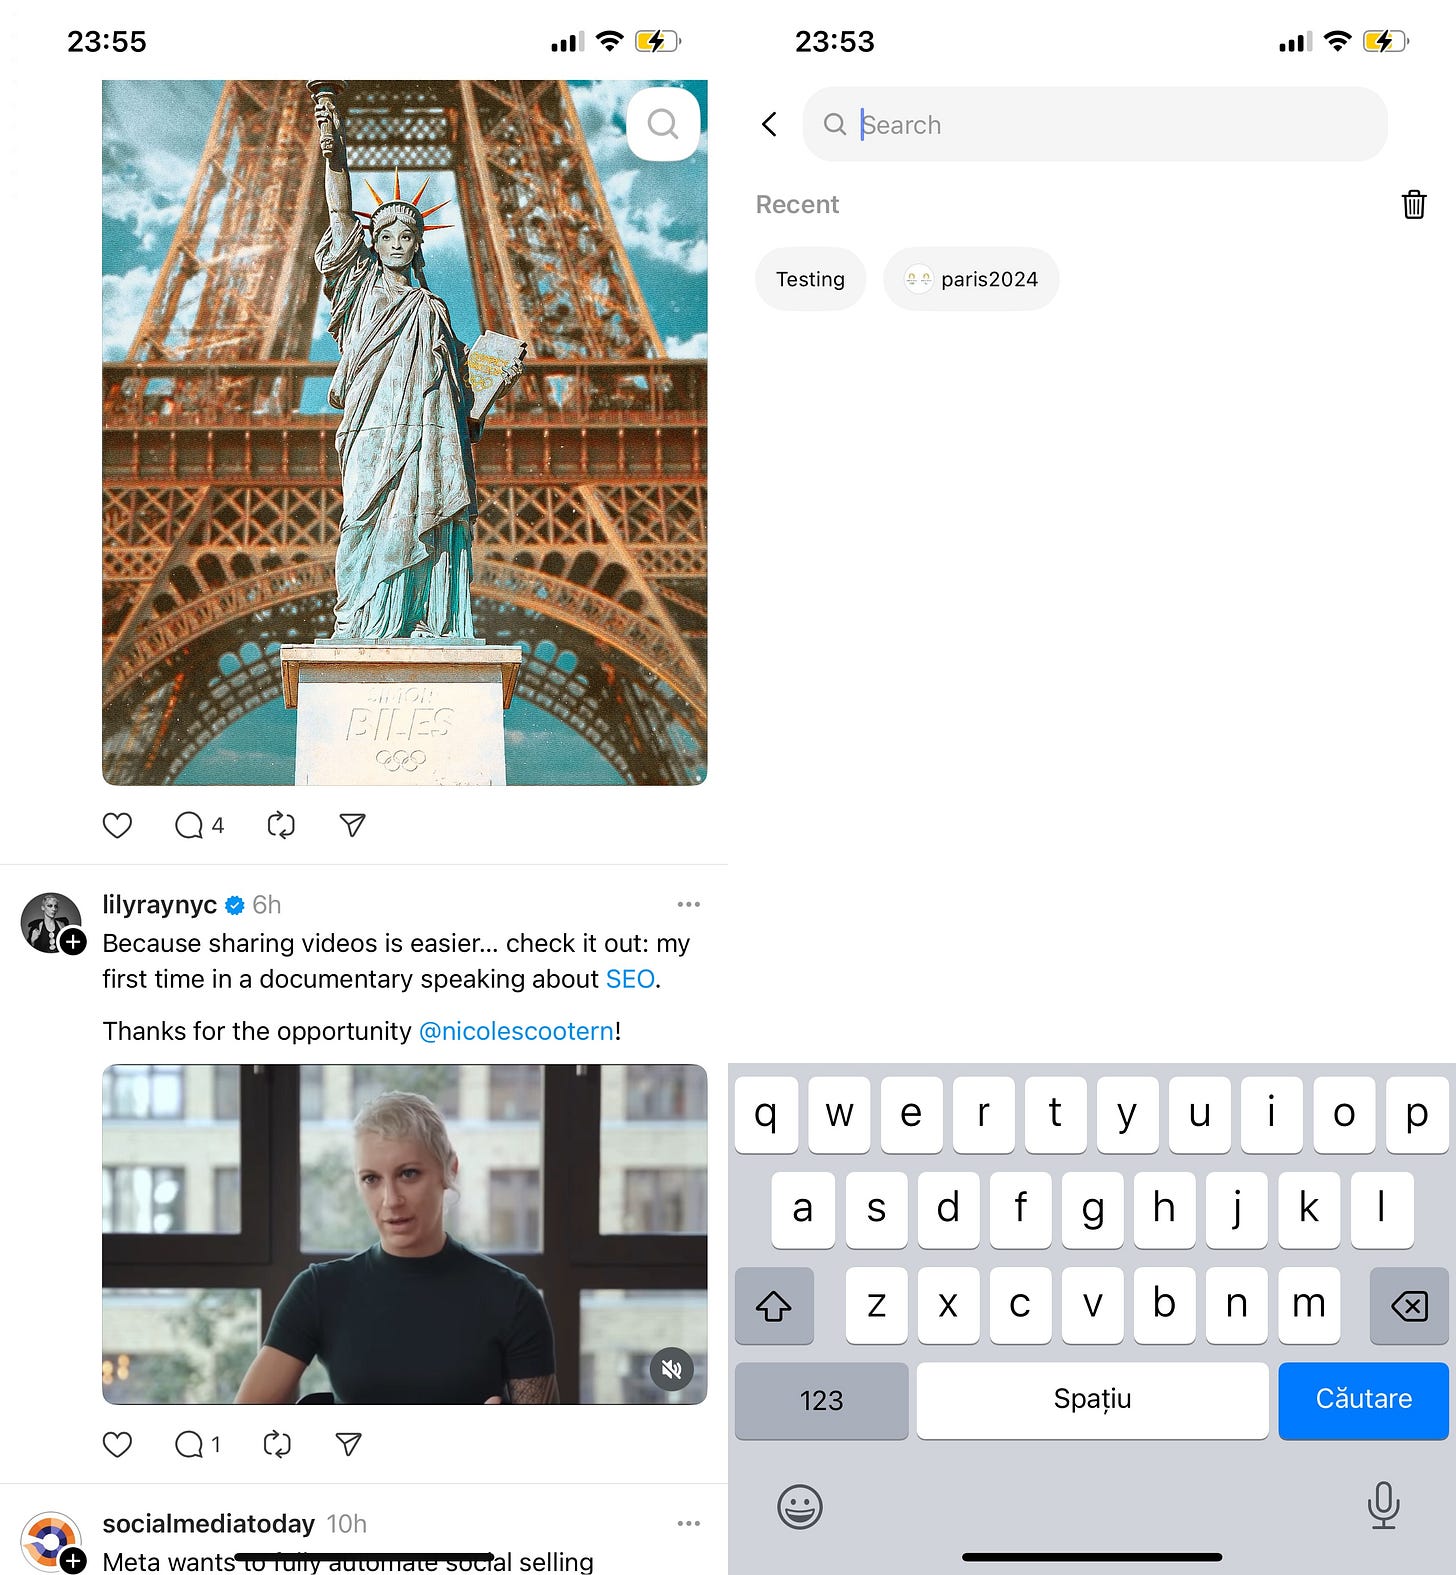Image resolution: width=1456 pixels, height=1575 pixels.
Task: Follow socialmediatoday using the plus badge
Action: 73,1561
